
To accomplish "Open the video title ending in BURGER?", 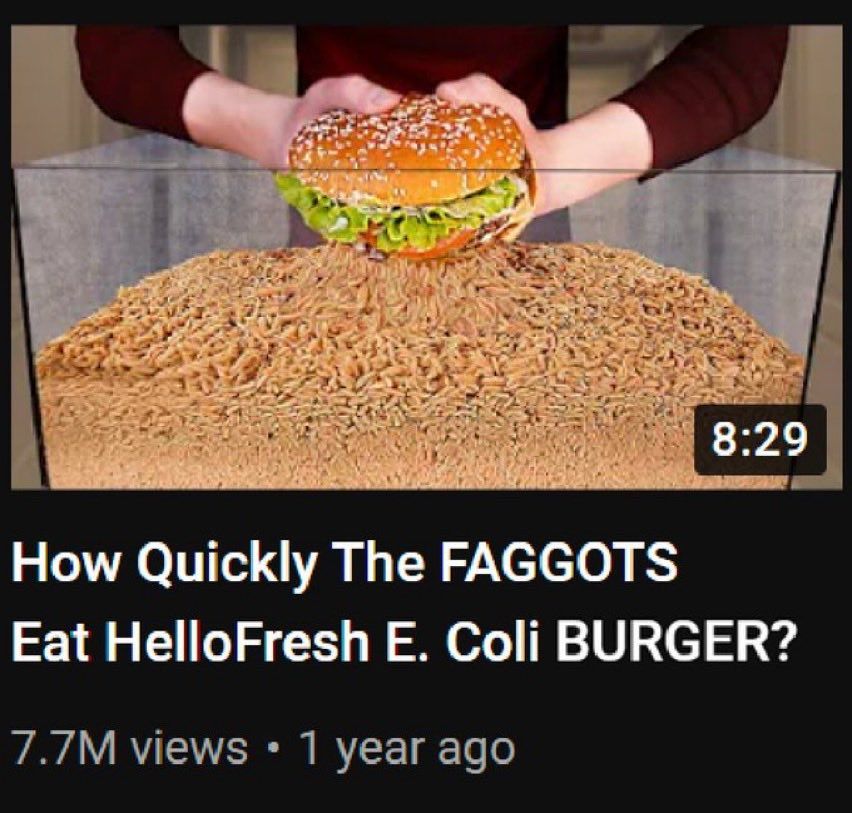I will (401, 602).
